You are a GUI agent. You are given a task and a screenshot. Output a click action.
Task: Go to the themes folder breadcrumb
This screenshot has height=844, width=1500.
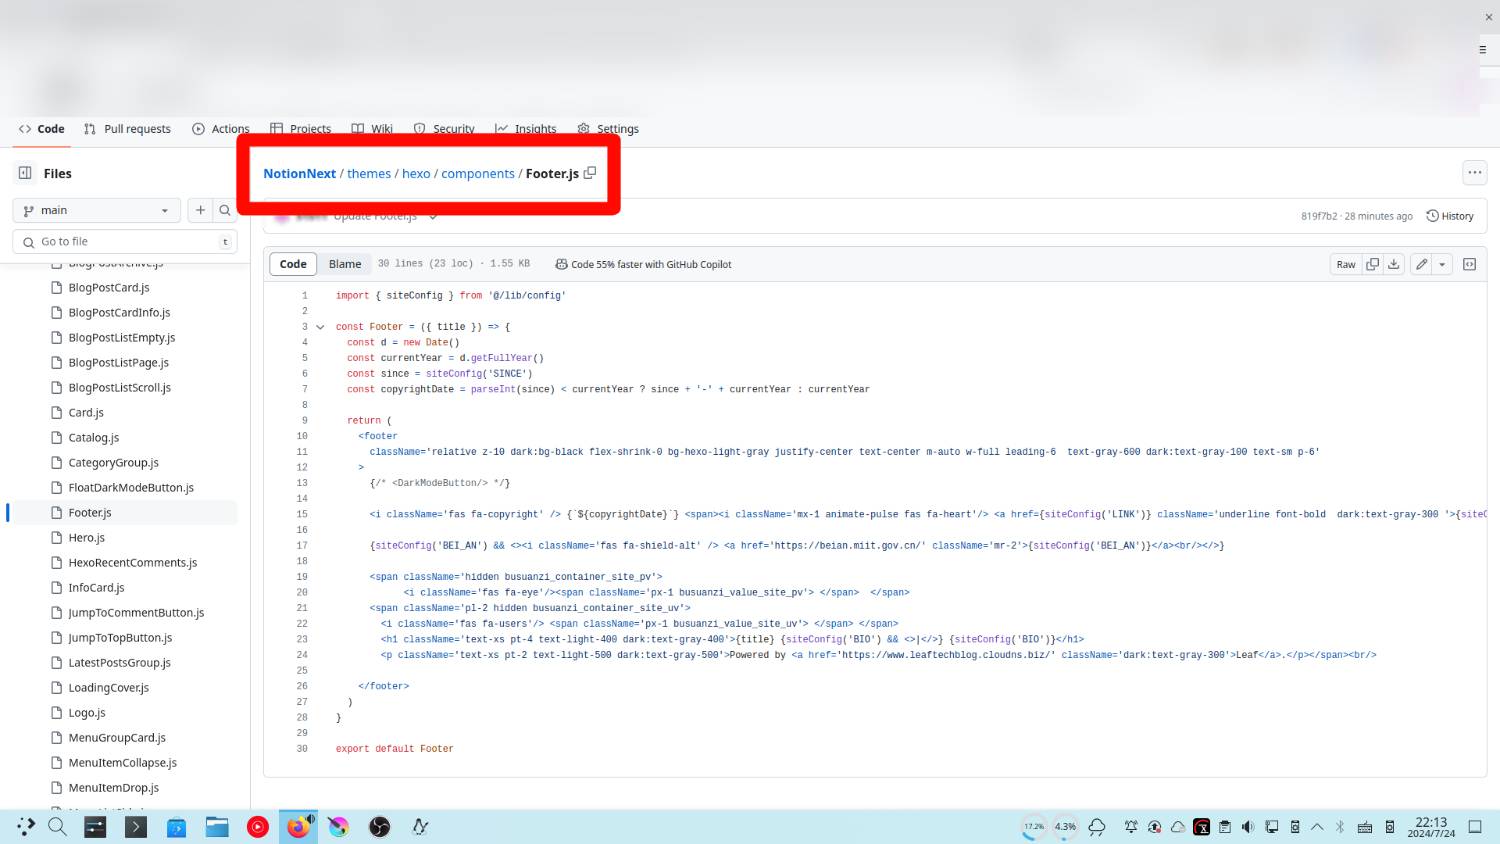[369, 173]
